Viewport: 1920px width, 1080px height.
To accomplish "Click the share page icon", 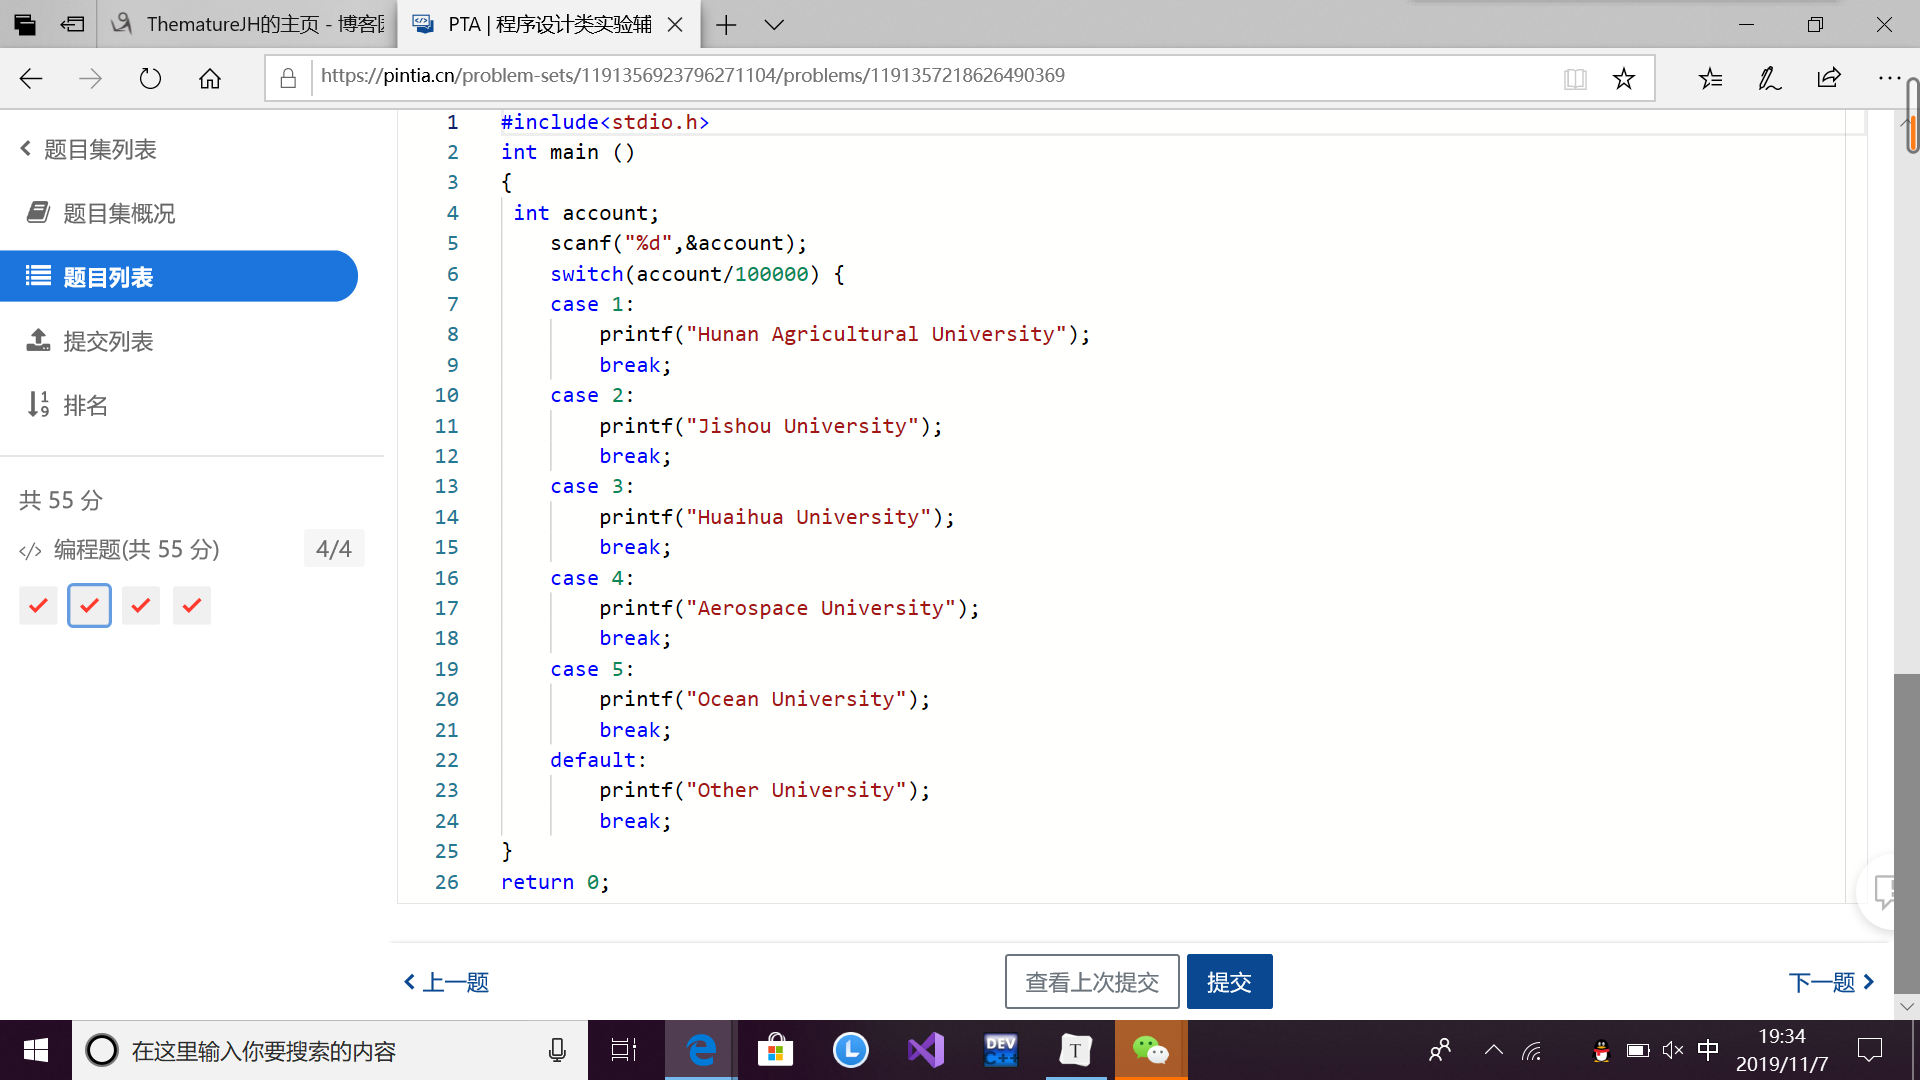I will pyautogui.click(x=1829, y=79).
